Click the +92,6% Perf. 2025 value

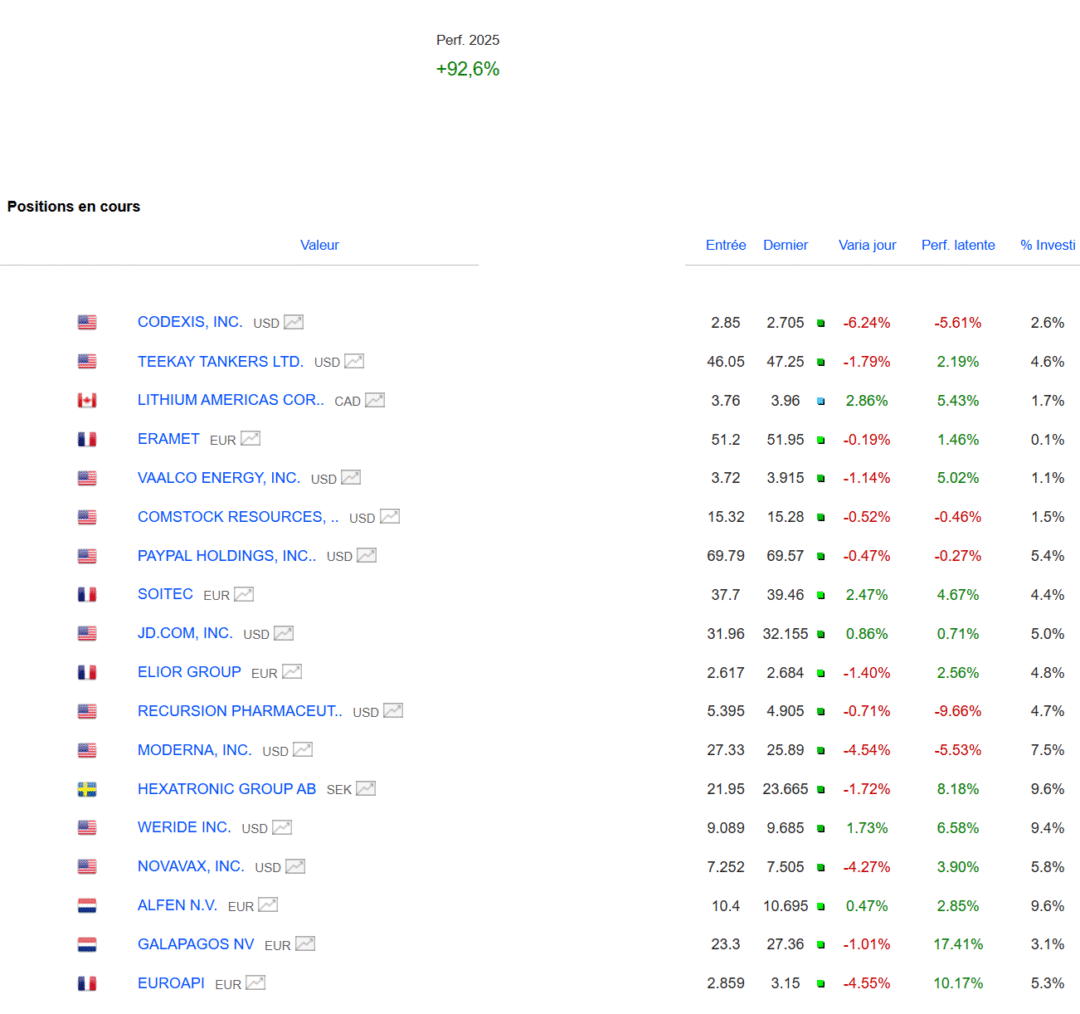tap(468, 69)
